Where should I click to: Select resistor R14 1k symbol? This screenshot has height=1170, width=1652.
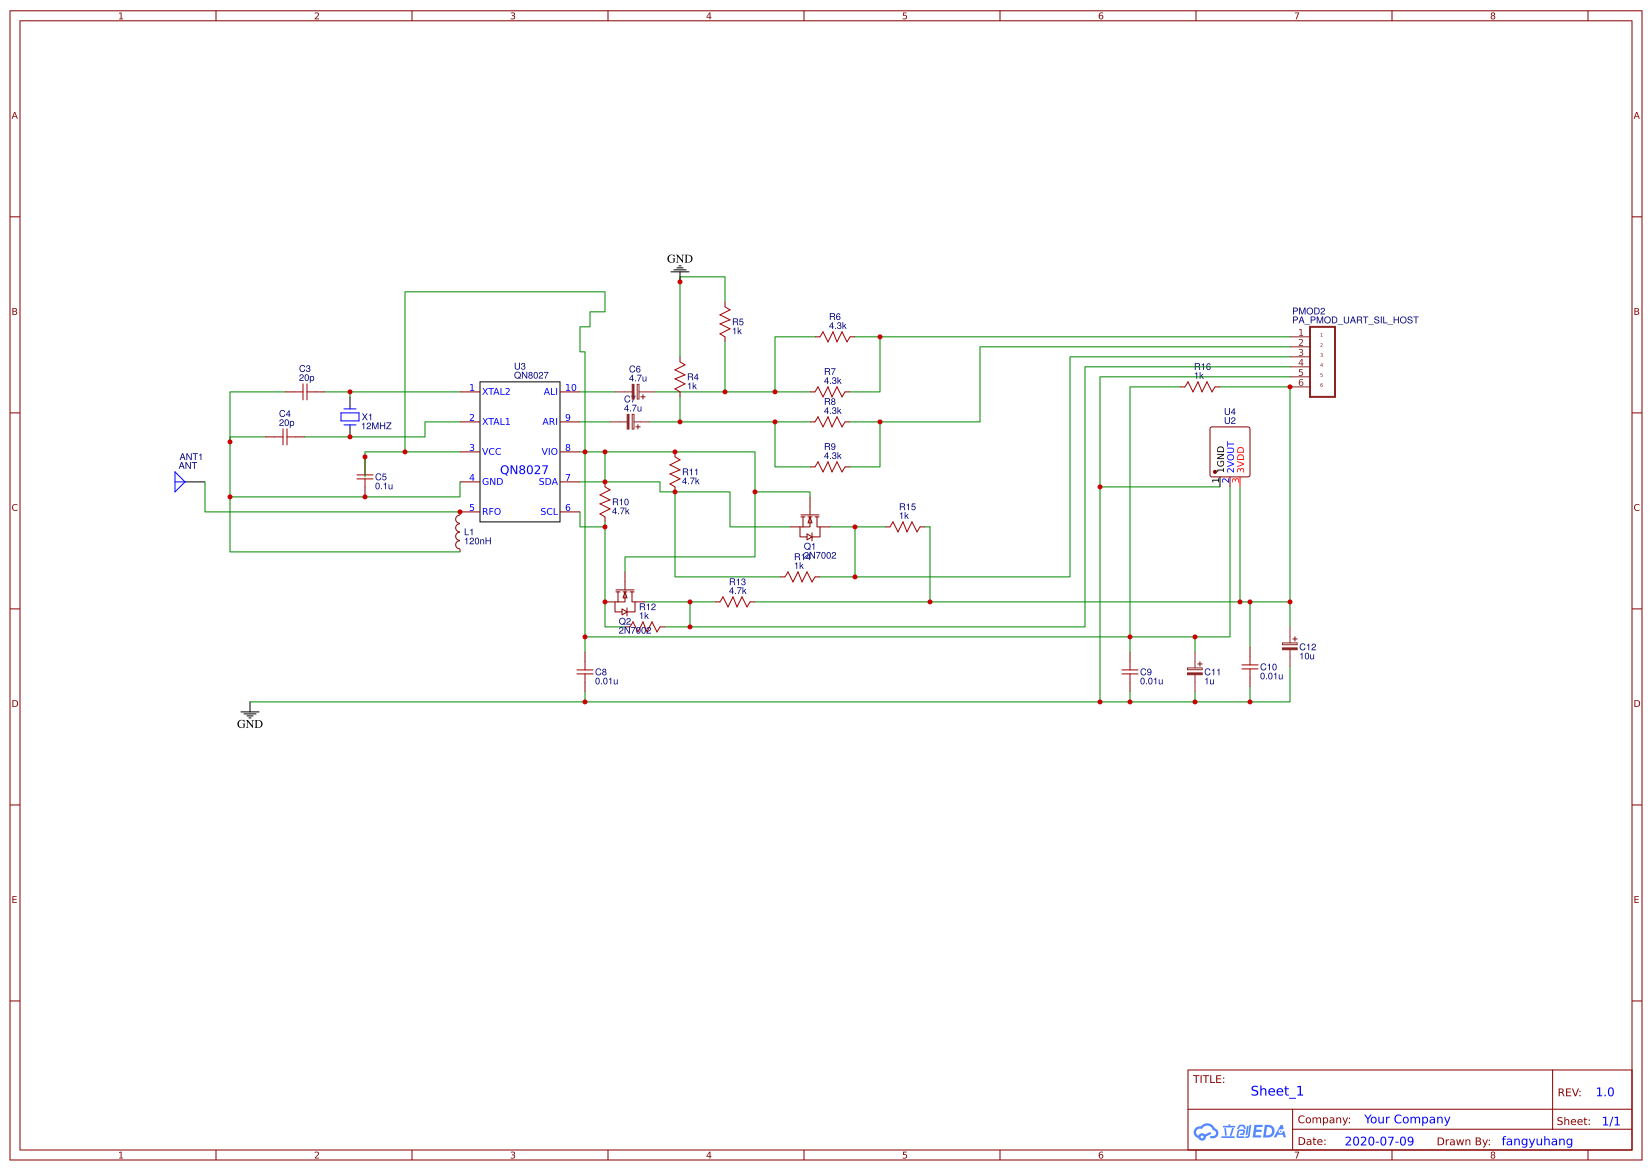point(800,577)
